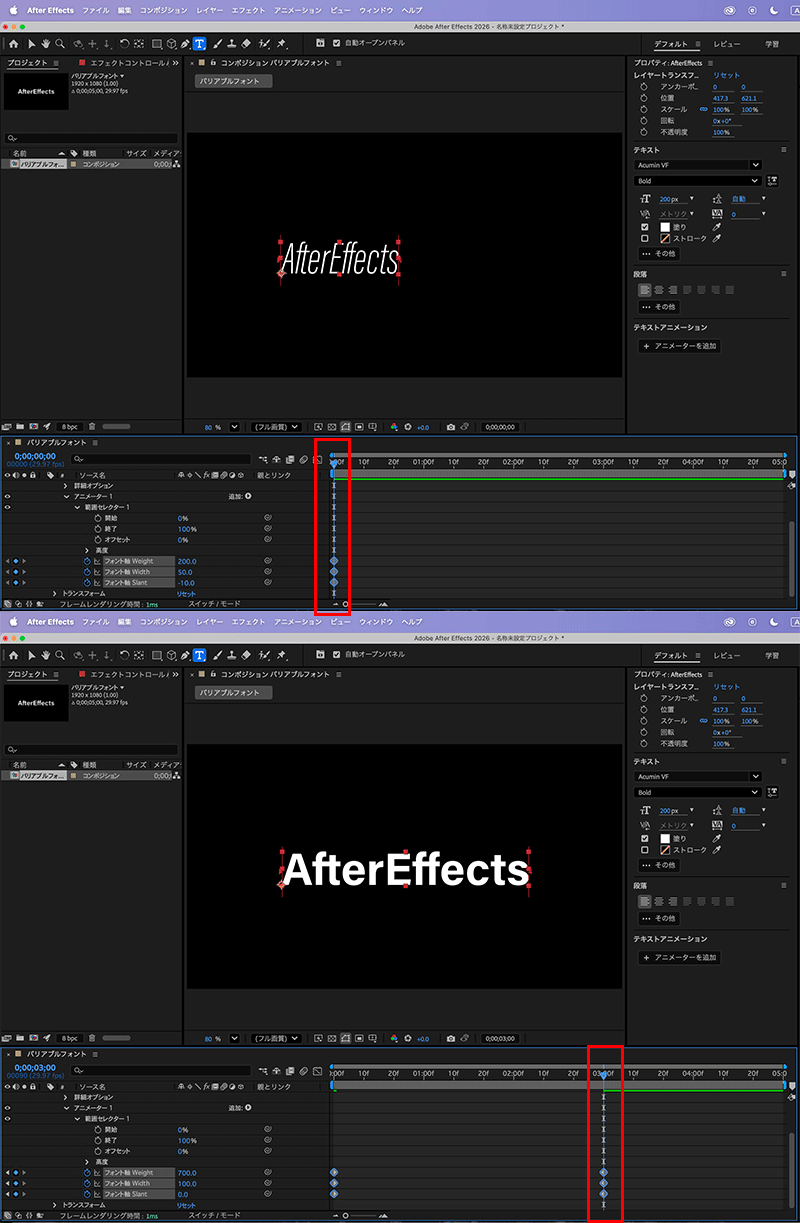Collapse the アニメーター 1 group in the upper timeline
Image resolution: width=800 pixels, height=1223 pixels.
point(67,496)
